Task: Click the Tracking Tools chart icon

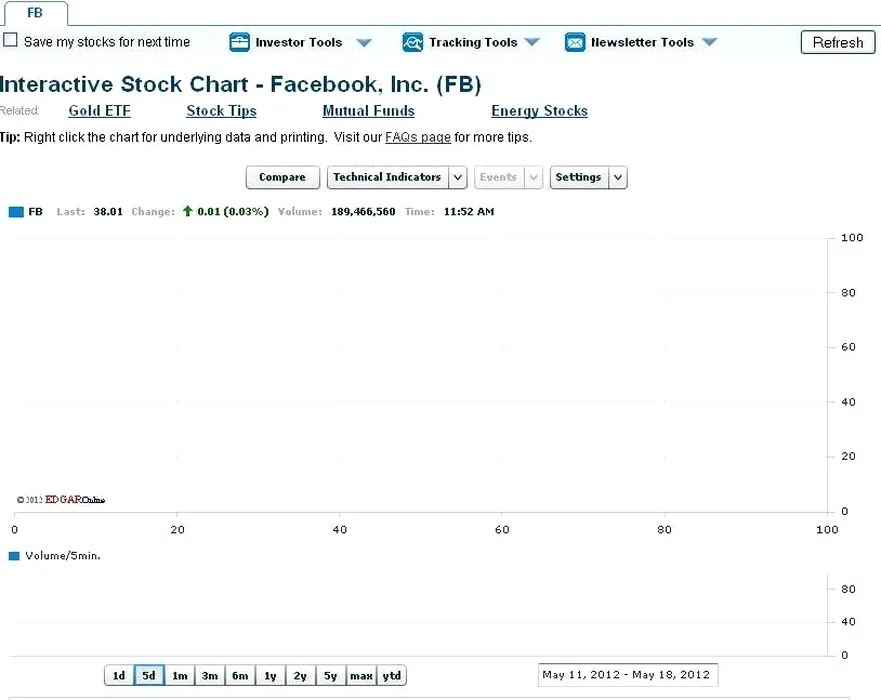Action: click(x=412, y=42)
